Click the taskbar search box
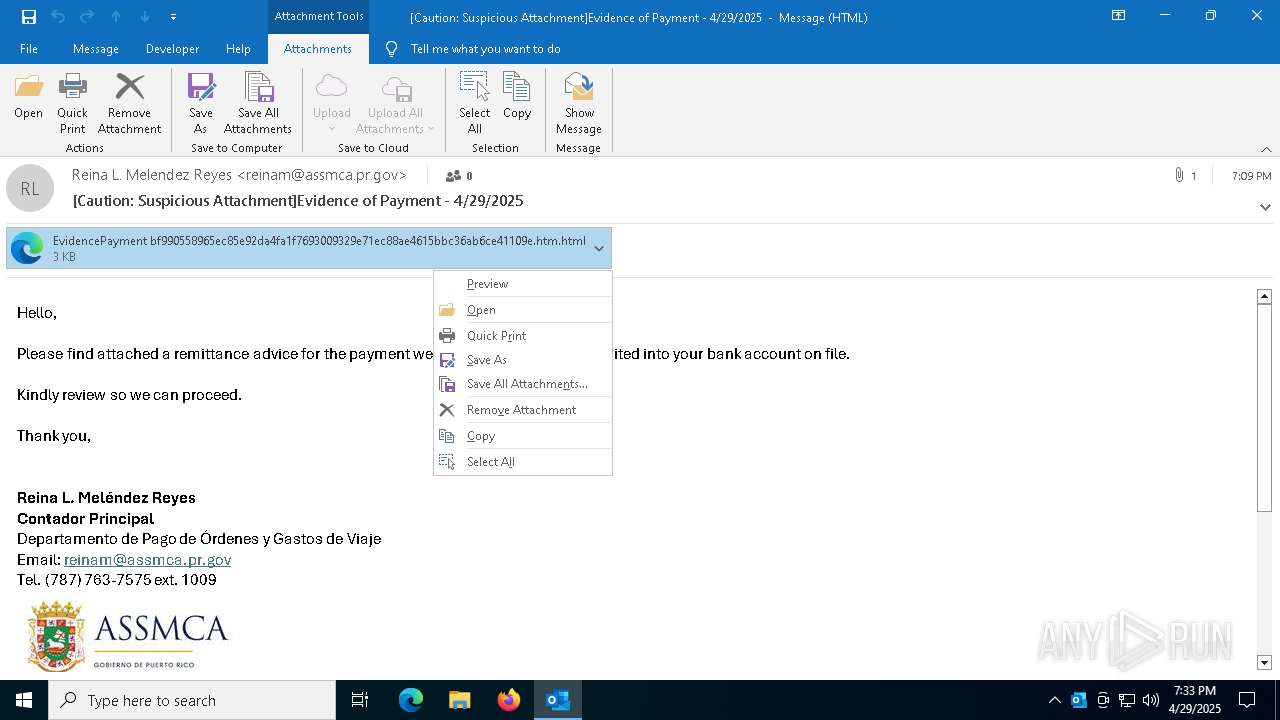Image resolution: width=1280 pixels, height=720 pixels. (192, 700)
